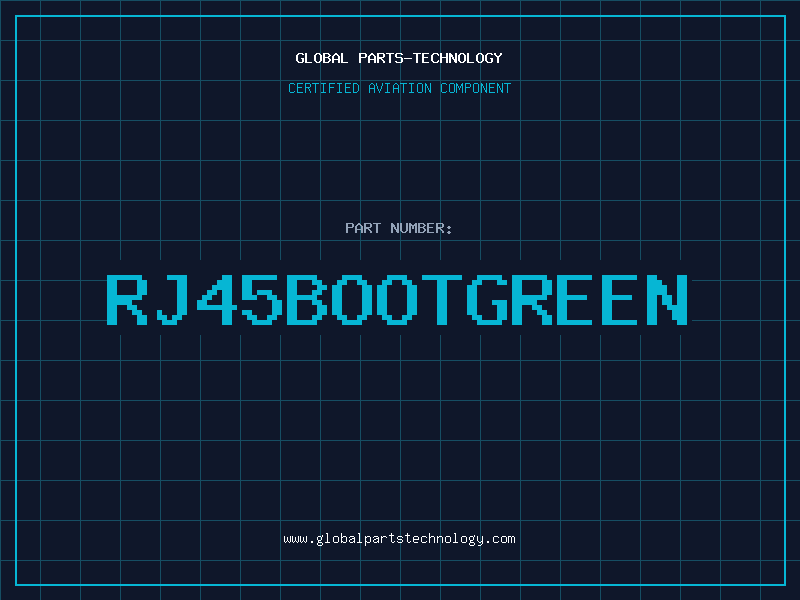Open www.globalpartstechnology.com link
Image resolution: width=800 pixels, height=600 pixels.
[x=399, y=539]
